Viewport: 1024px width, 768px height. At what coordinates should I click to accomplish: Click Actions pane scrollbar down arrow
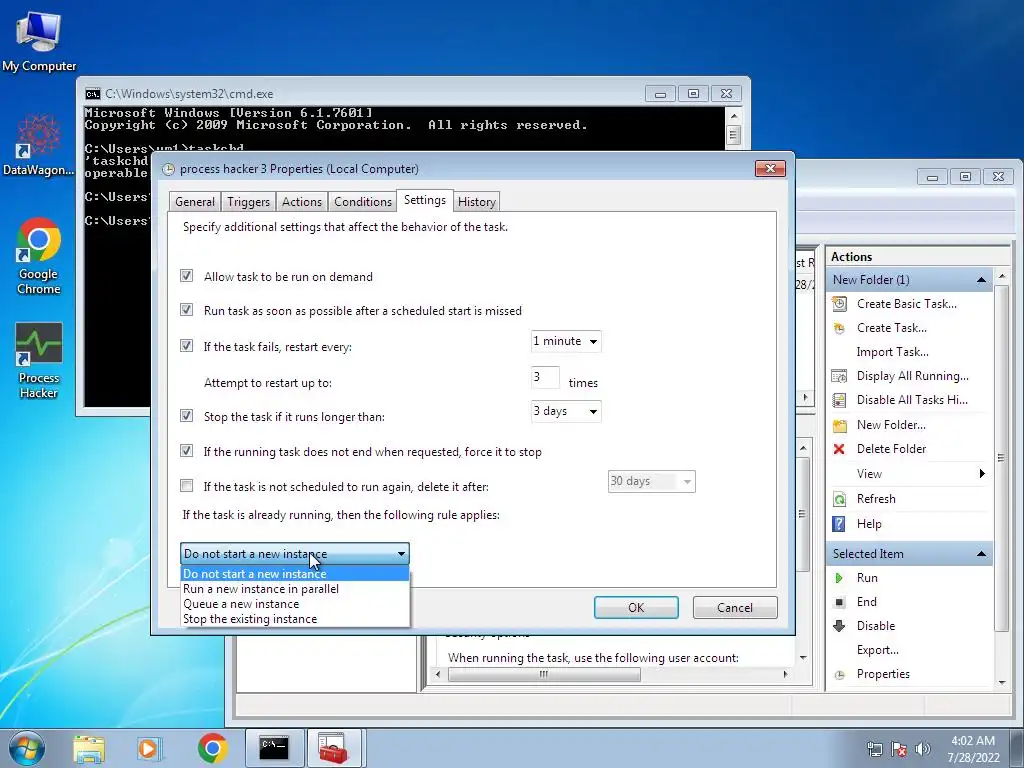pos(1002,683)
